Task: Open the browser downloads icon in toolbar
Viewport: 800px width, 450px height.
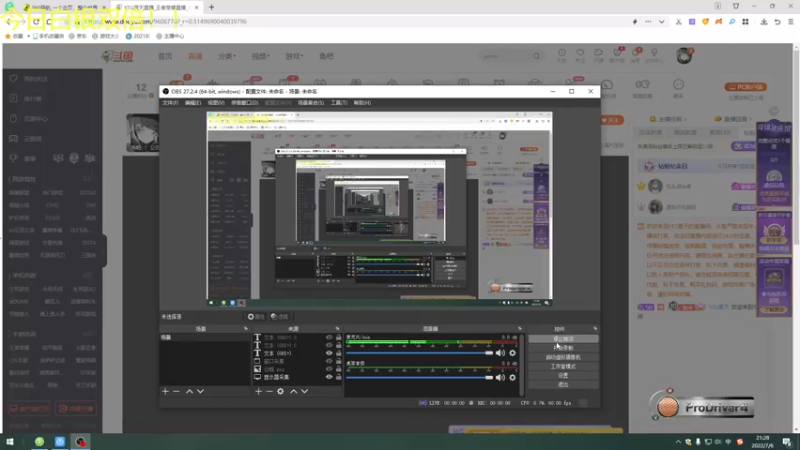Action: coord(764,22)
